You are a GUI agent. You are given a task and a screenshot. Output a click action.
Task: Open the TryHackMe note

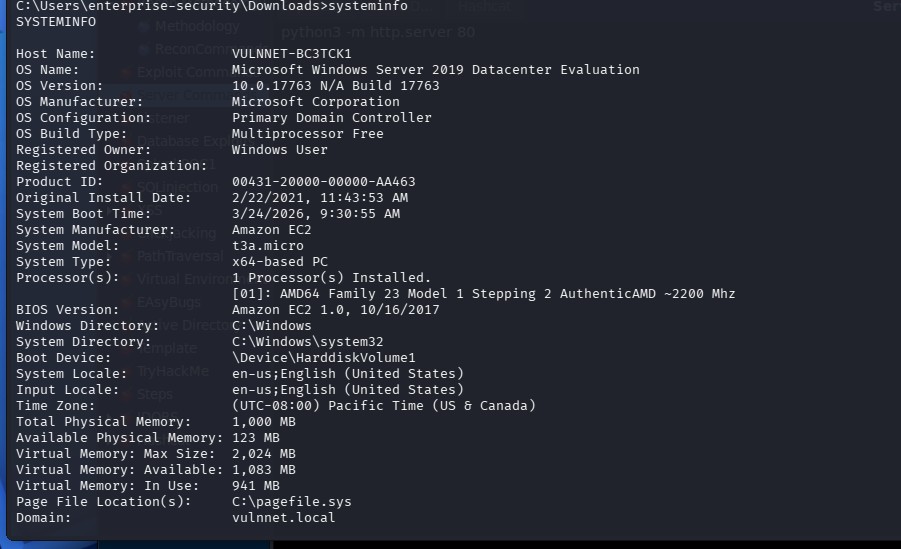[x=173, y=371]
